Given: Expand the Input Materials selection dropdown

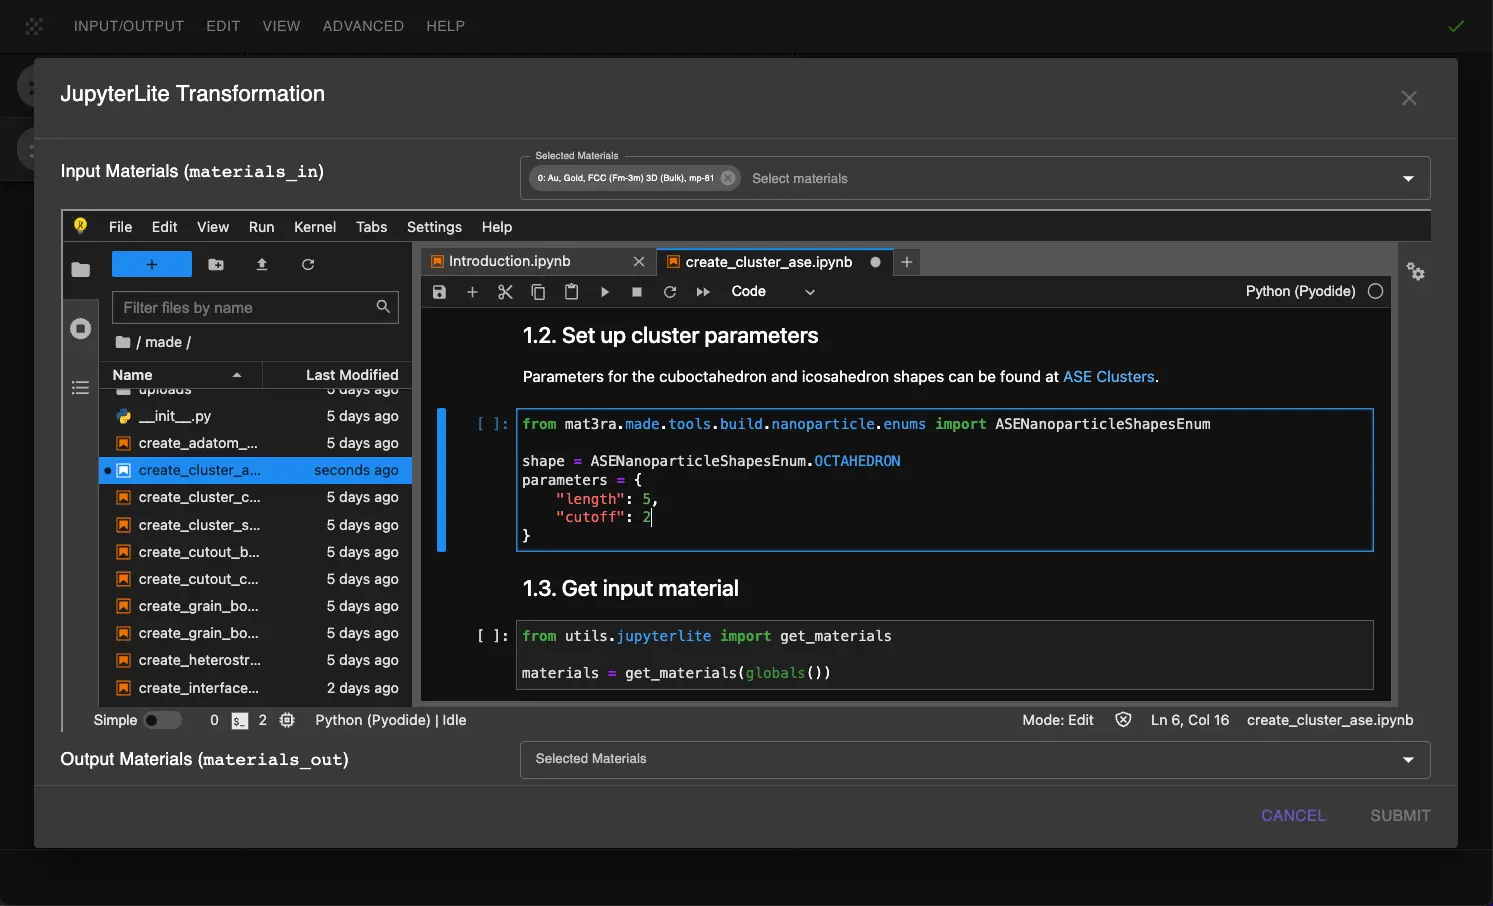Looking at the screenshot, I should 1408,178.
